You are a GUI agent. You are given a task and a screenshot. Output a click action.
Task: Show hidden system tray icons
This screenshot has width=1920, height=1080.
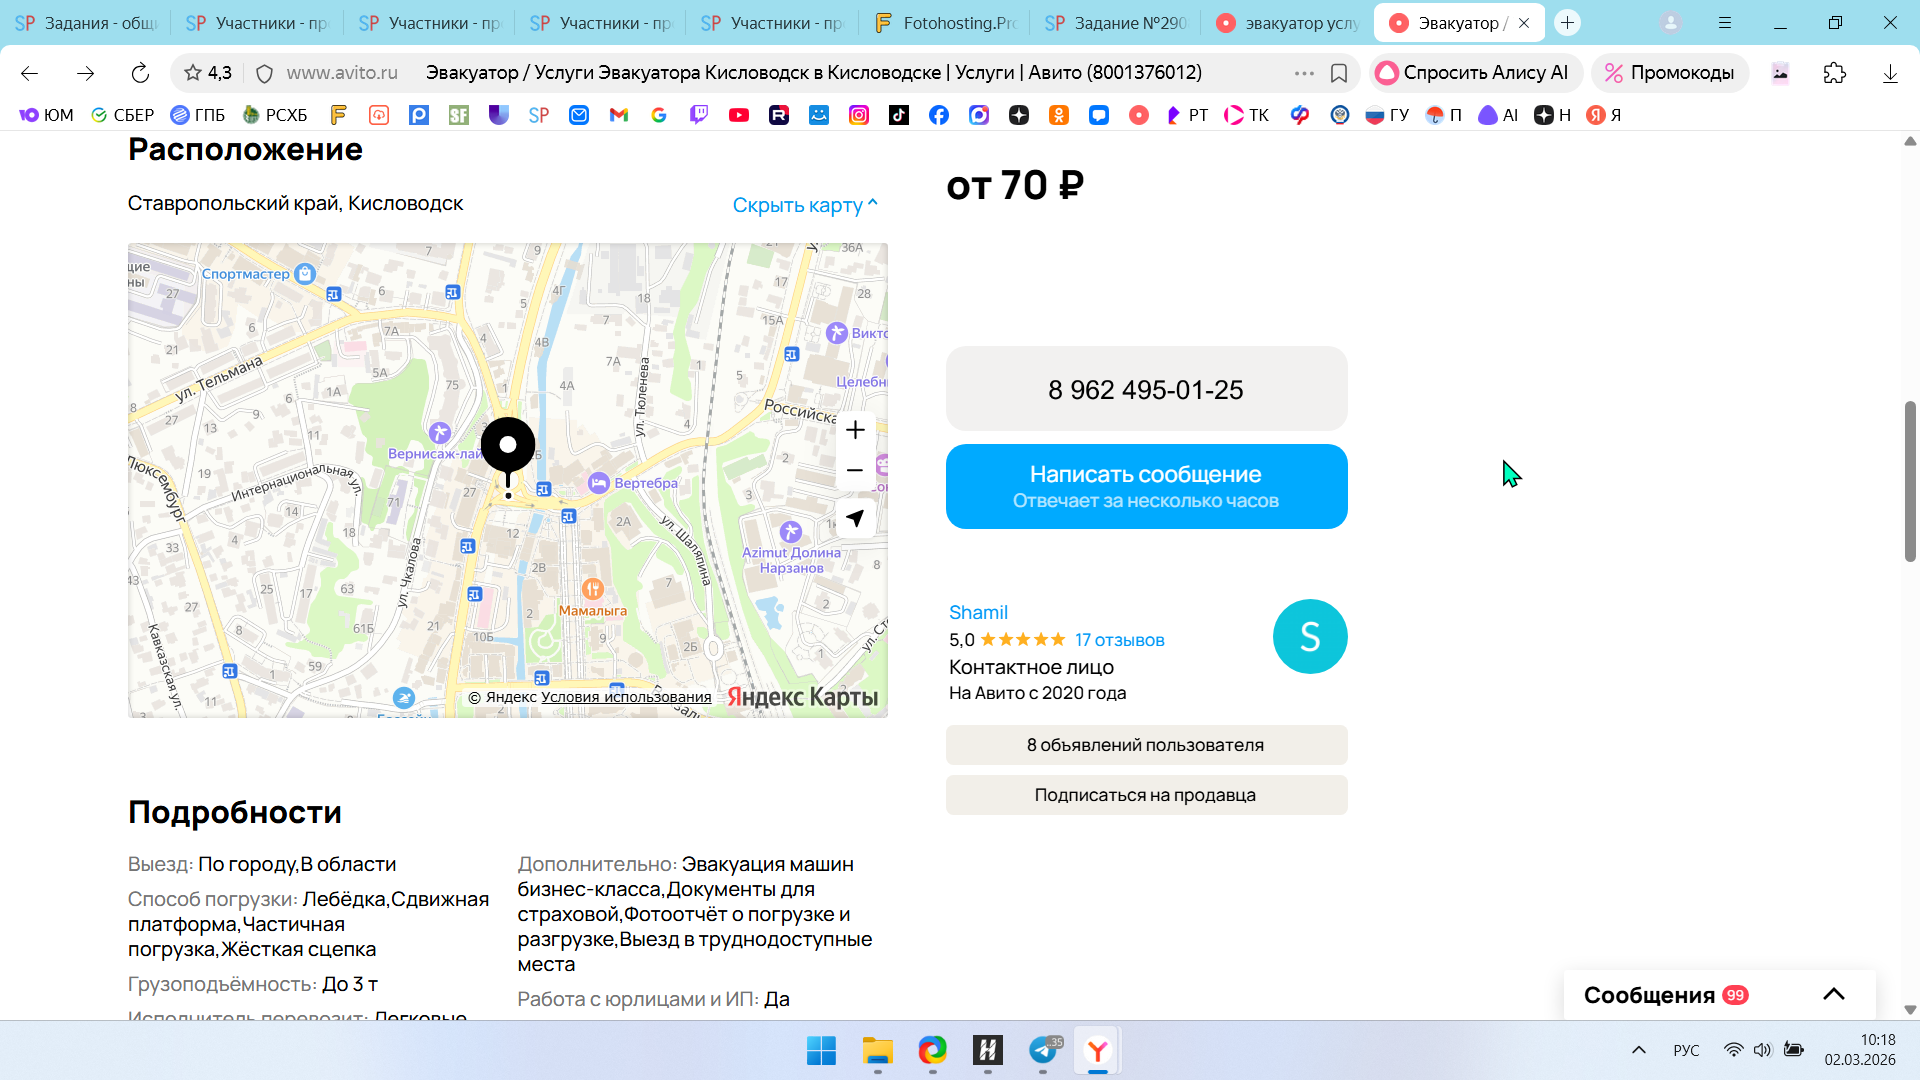(1638, 1050)
